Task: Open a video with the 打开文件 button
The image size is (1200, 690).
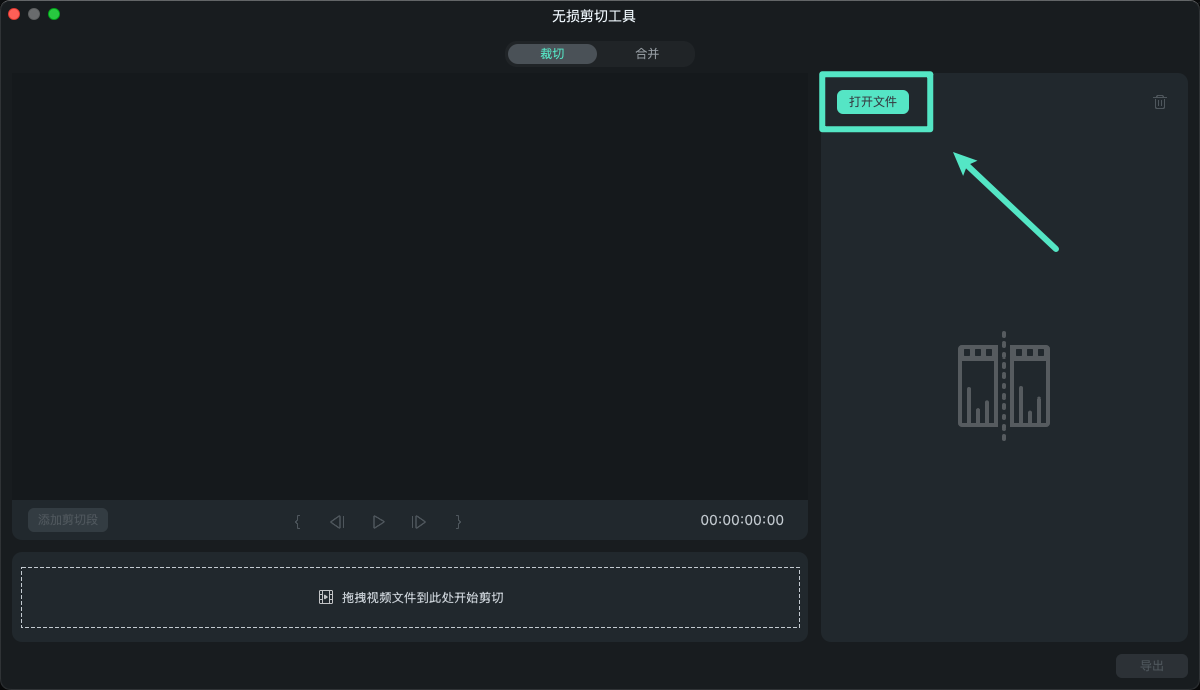Action: [x=874, y=101]
